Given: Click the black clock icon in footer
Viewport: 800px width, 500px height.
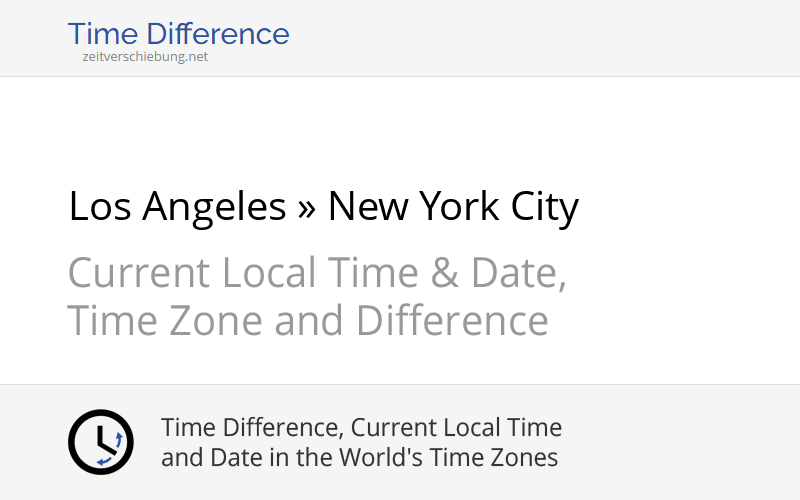Looking at the screenshot, I should (100, 442).
